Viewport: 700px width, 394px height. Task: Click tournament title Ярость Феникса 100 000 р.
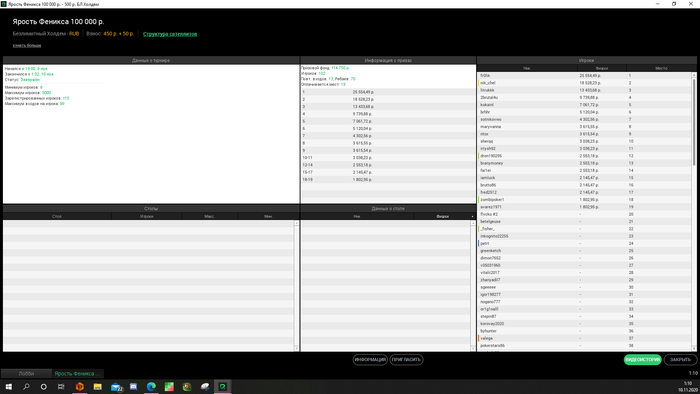pos(58,21)
